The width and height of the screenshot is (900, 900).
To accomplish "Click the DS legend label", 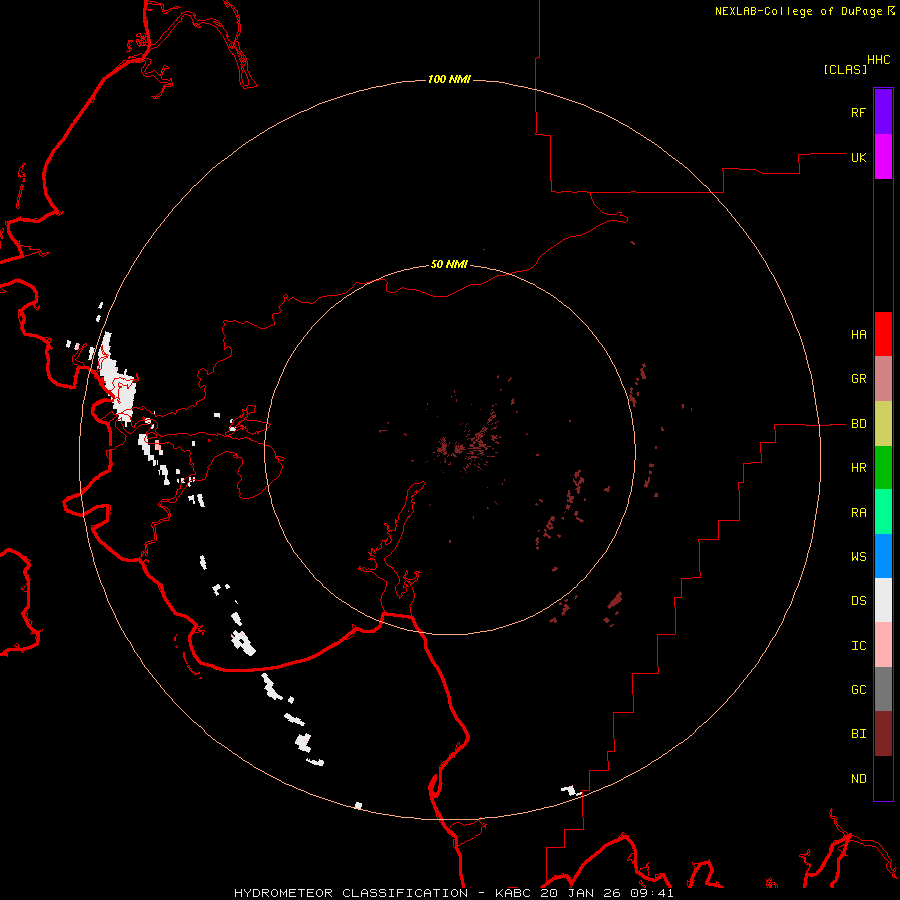I will 858,601.
